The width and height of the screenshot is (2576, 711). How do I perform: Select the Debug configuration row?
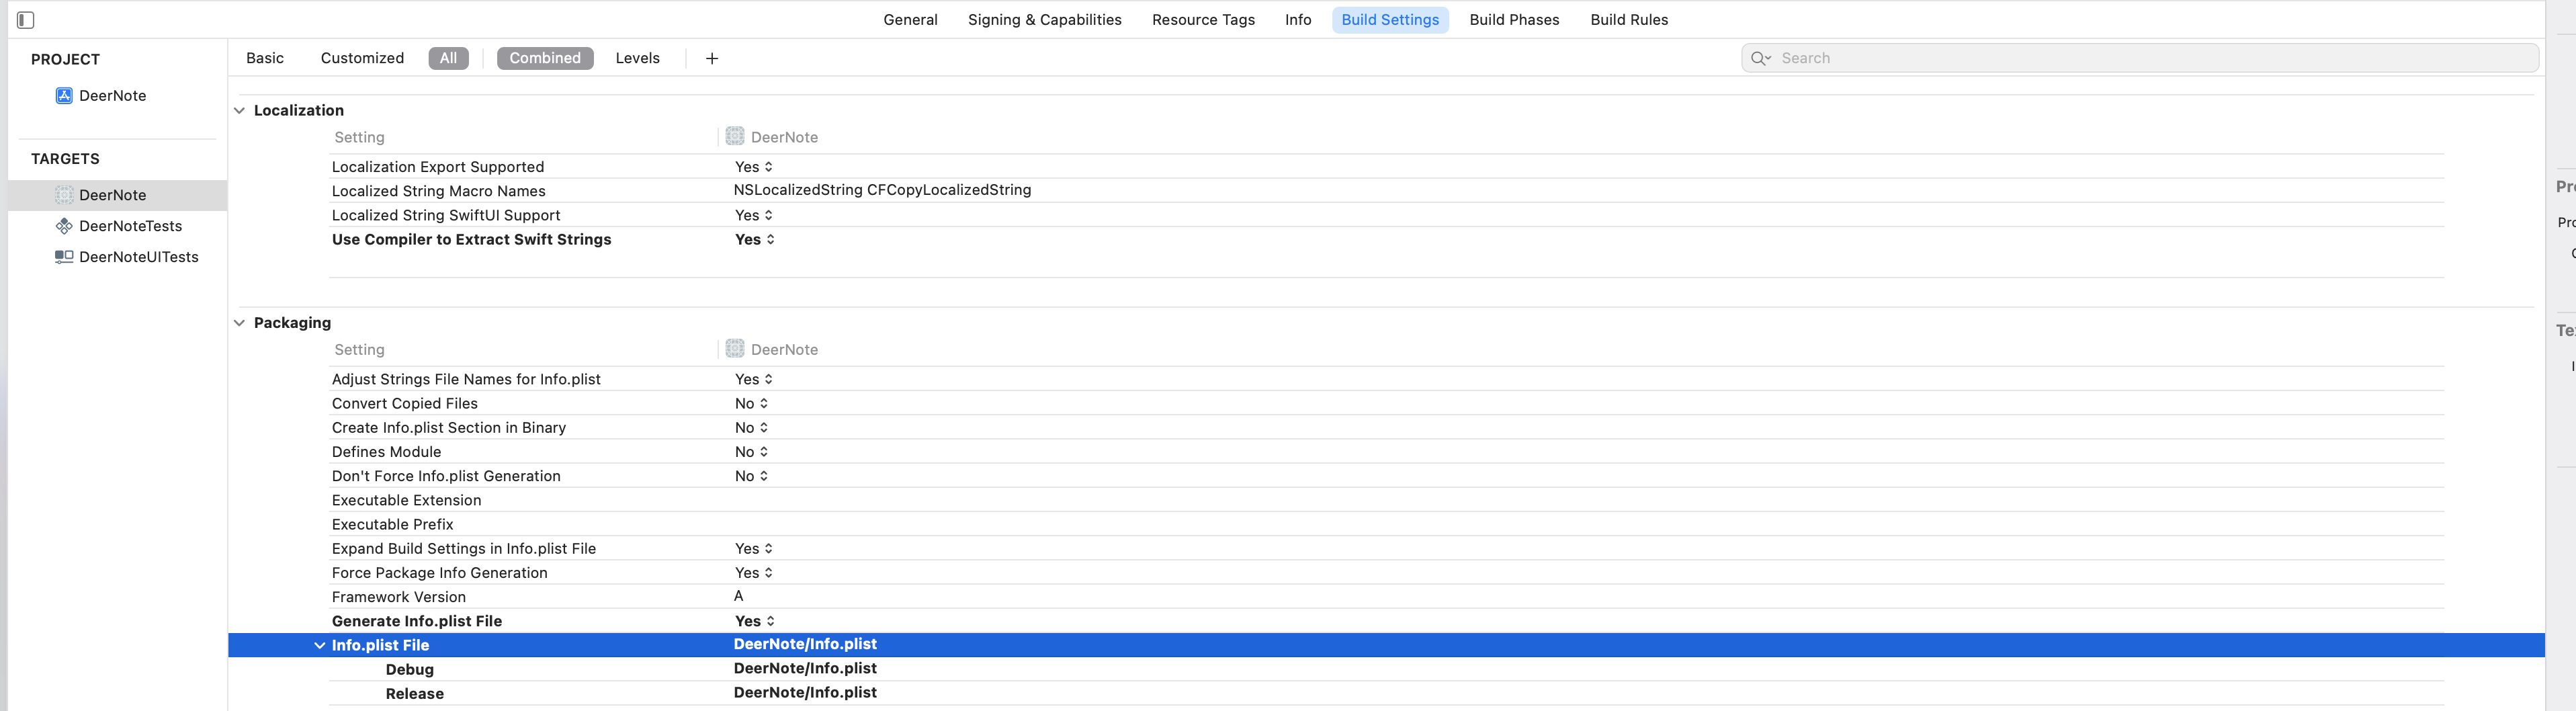(x=1386, y=669)
